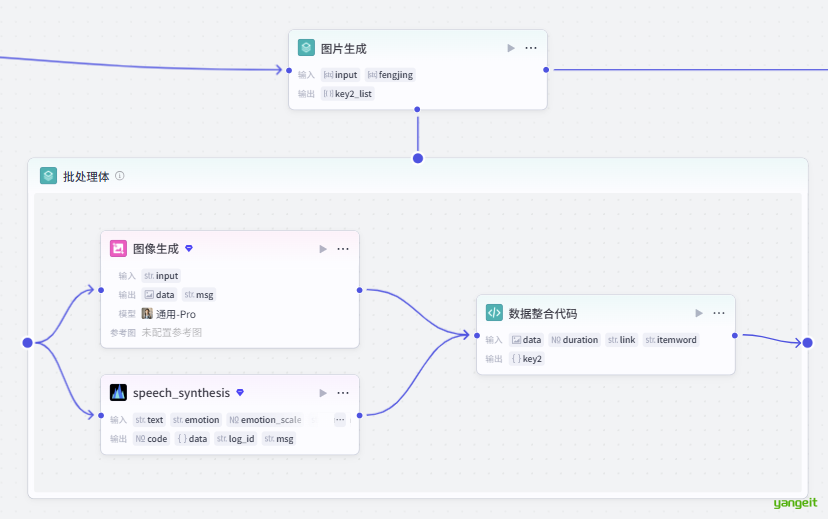828x519 pixels.
Task: Click the 数据整合代码 code node icon
Action: (494, 313)
